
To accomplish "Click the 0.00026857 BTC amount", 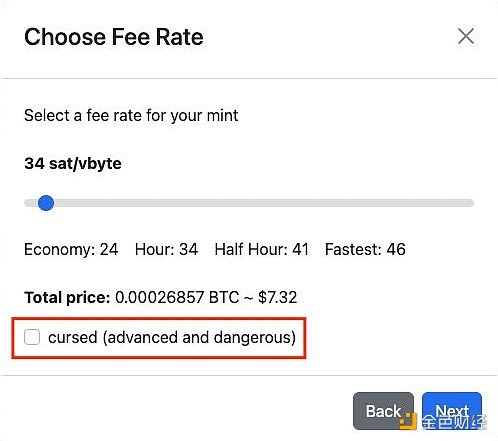I will [x=177, y=297].
